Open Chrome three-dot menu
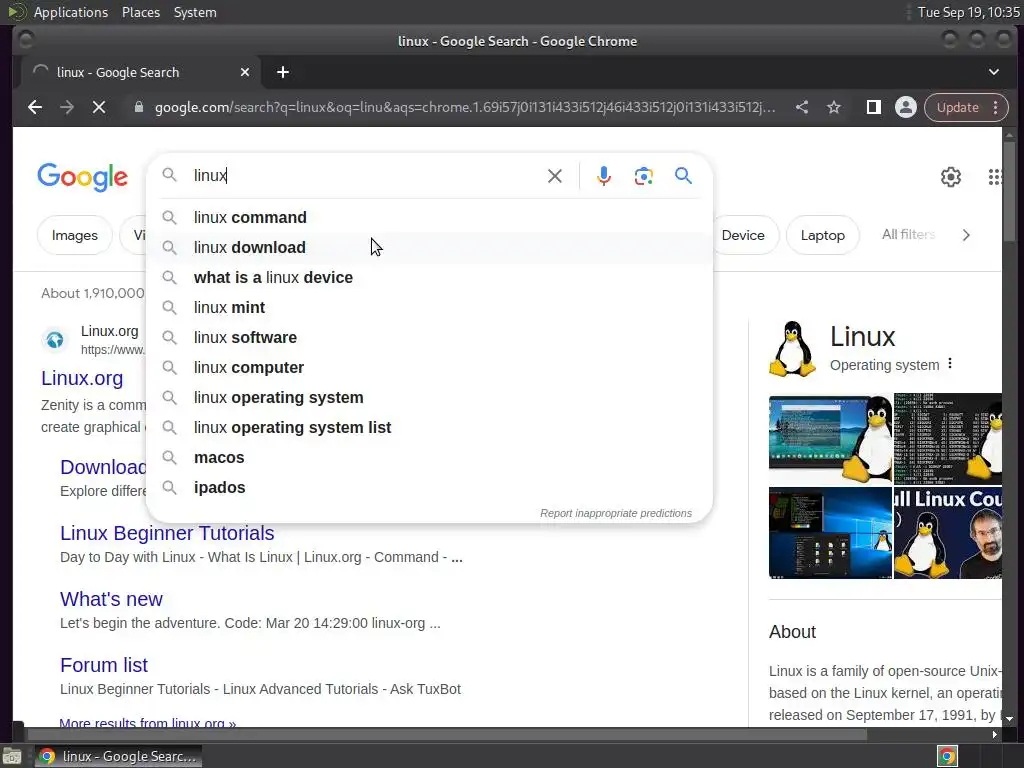This screenshot has height=768, width=1024. tap(995, 107)
